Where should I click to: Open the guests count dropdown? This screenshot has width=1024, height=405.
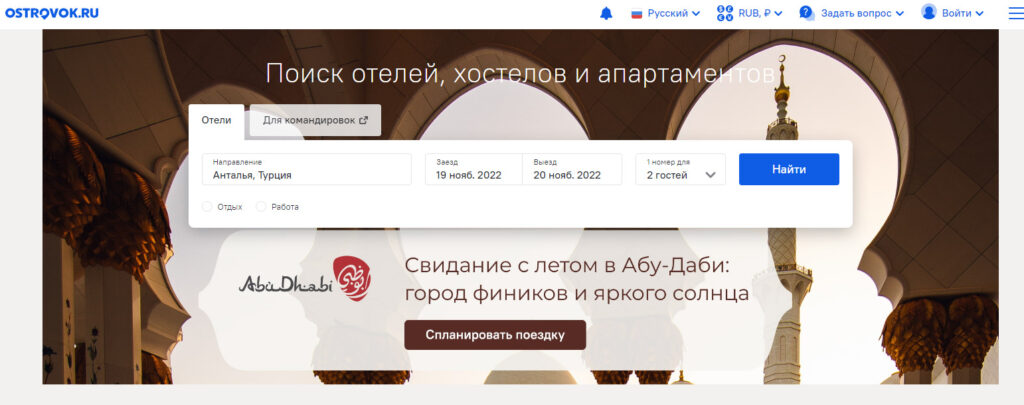coord(680,169)
